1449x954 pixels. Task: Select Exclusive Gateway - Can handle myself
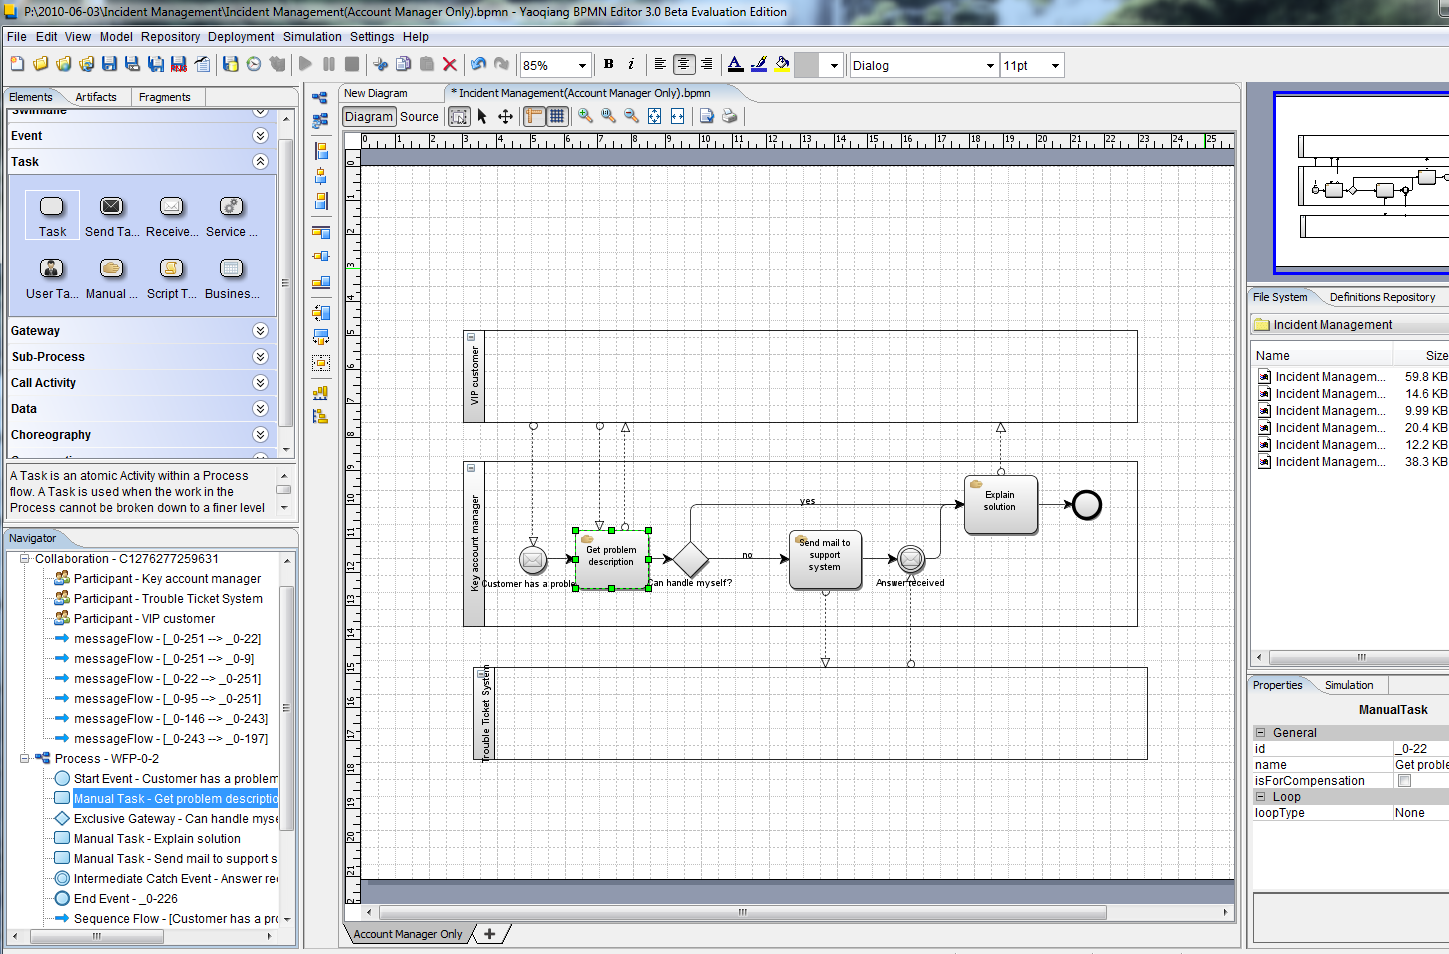166,819
